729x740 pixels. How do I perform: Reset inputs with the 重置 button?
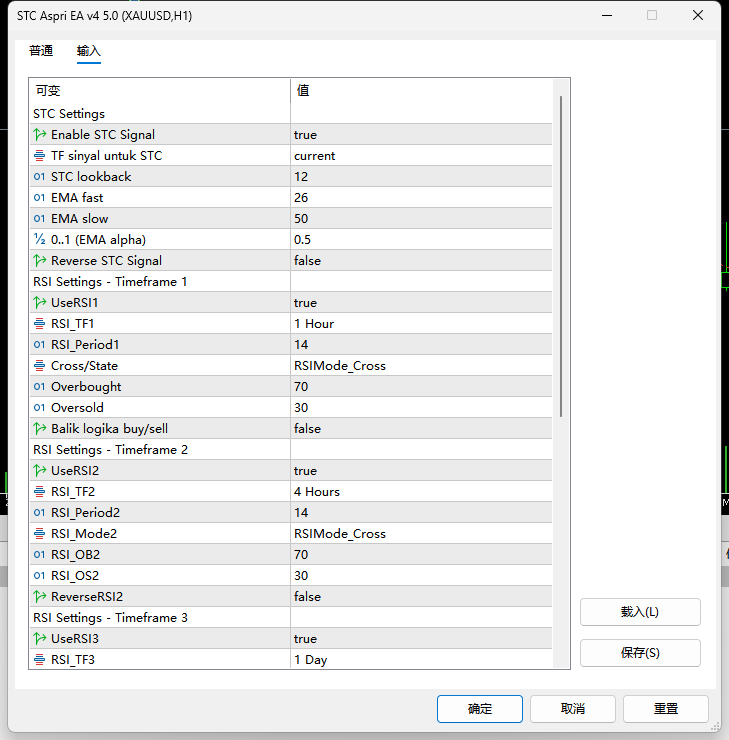665,709
